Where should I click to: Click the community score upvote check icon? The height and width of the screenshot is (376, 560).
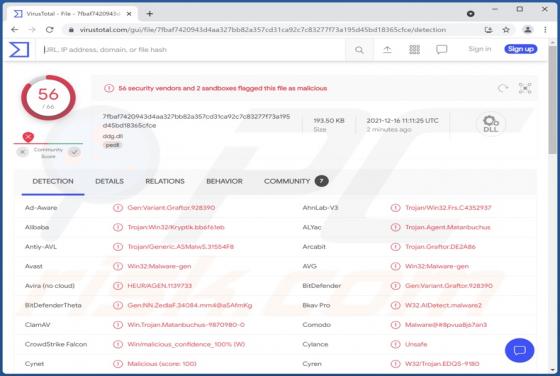[x=75, y=152]
